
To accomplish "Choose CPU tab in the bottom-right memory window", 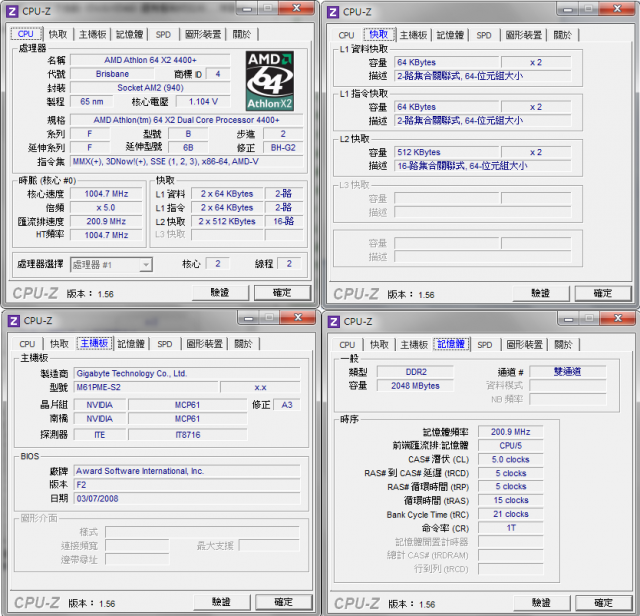I will pos(347,345).
